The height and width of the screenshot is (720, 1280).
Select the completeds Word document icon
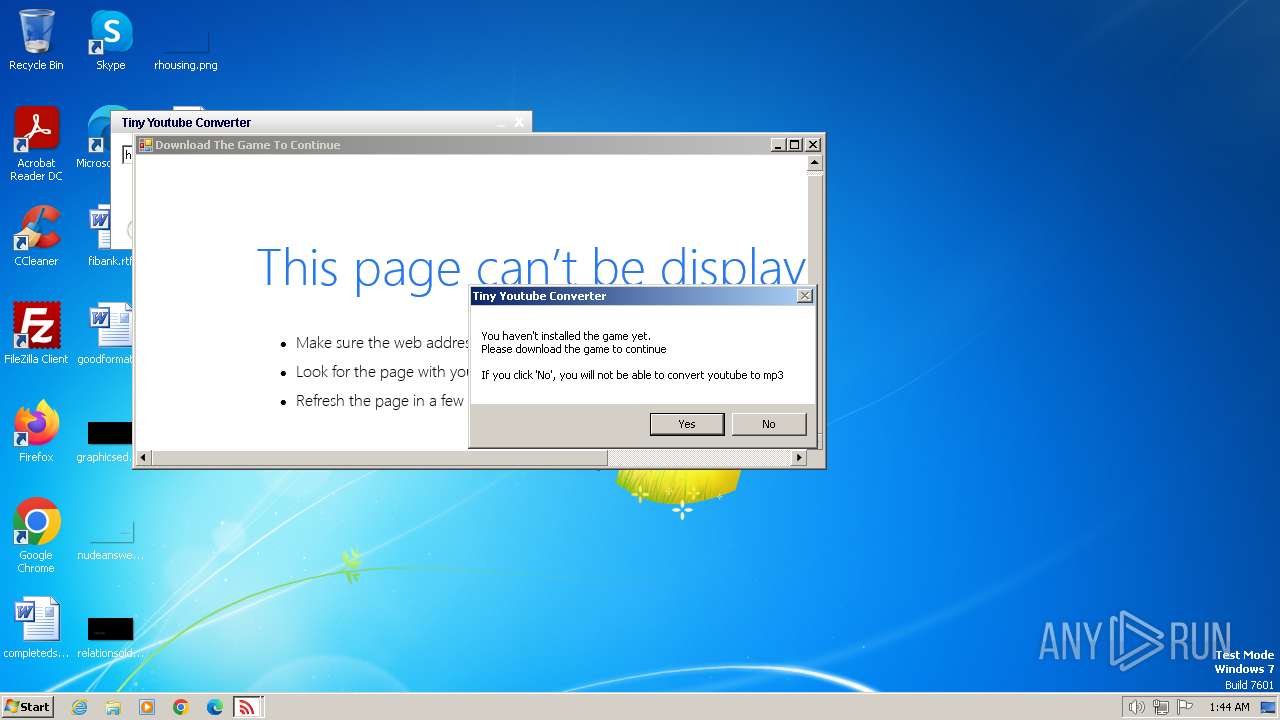(36, 628)
